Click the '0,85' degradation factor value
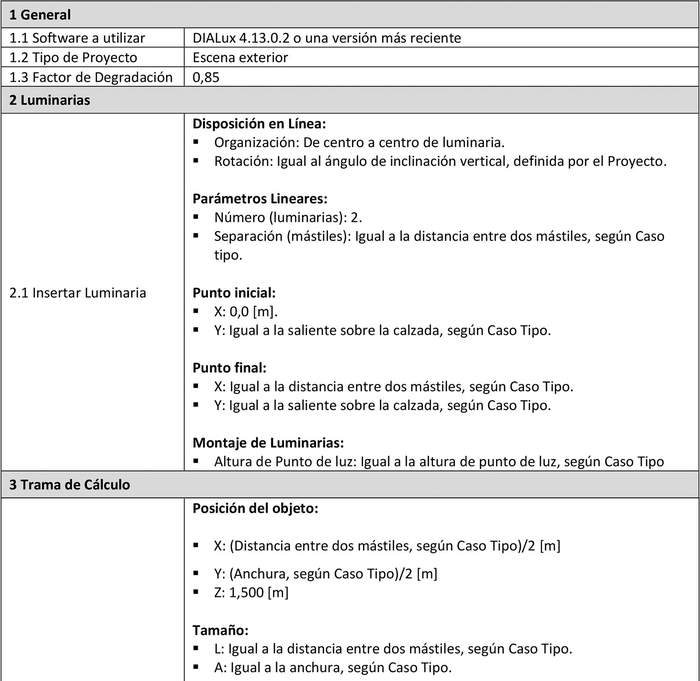700x681 pixels. (207, 78)
